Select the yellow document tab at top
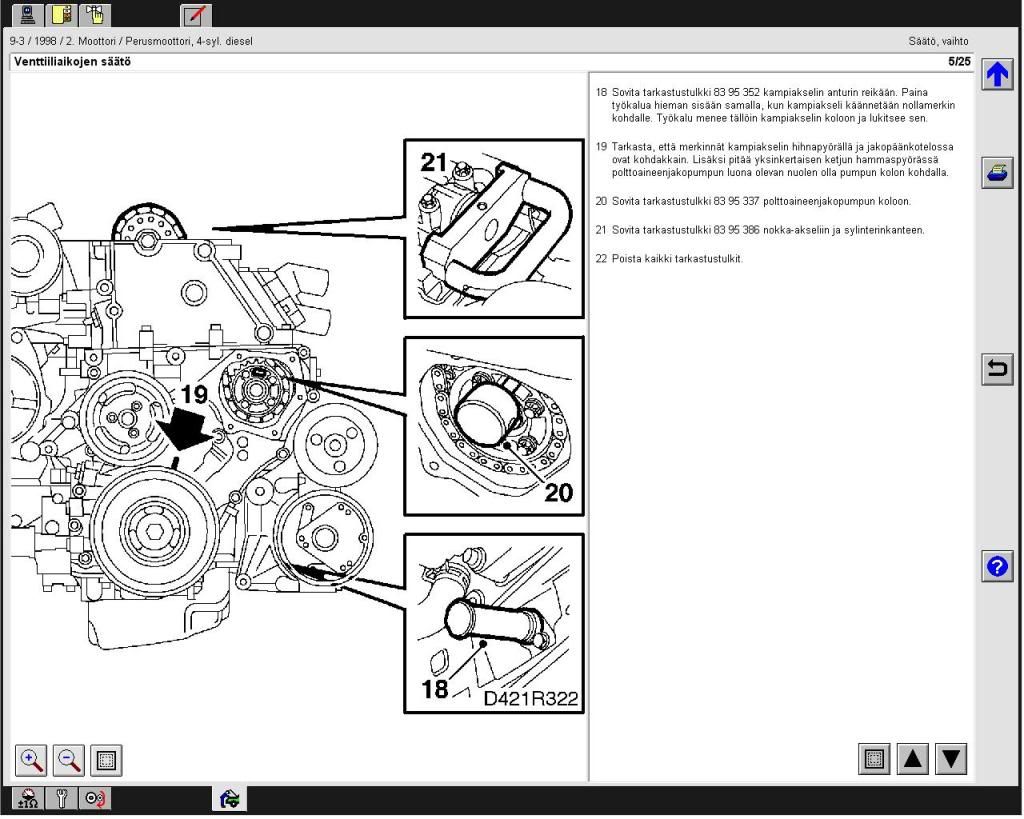The height and width of the screenshot is (819, 1024). 63,15
